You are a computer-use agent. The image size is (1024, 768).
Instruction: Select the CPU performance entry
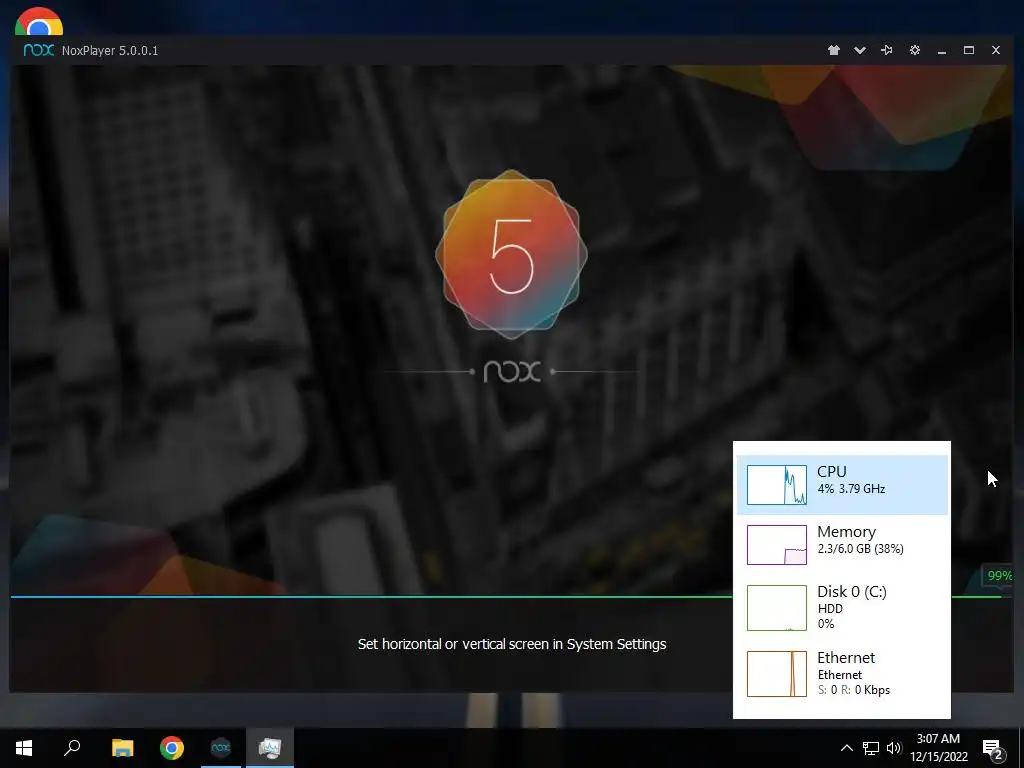click(842, 485)
